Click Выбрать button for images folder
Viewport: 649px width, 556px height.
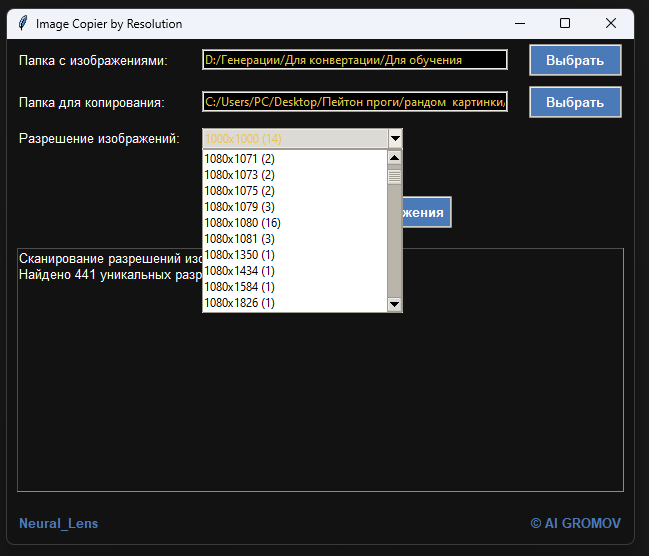click(575, 60)
